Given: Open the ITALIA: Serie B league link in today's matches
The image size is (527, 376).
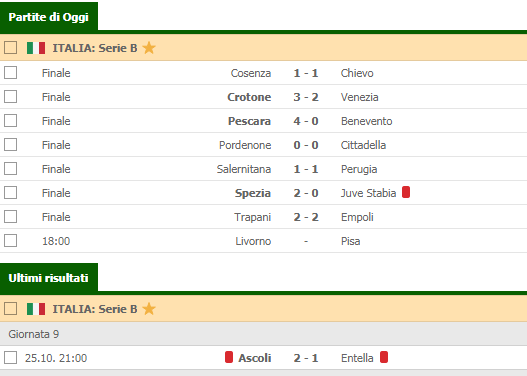Looking at the screenshot, I should [x=95, y=48].
